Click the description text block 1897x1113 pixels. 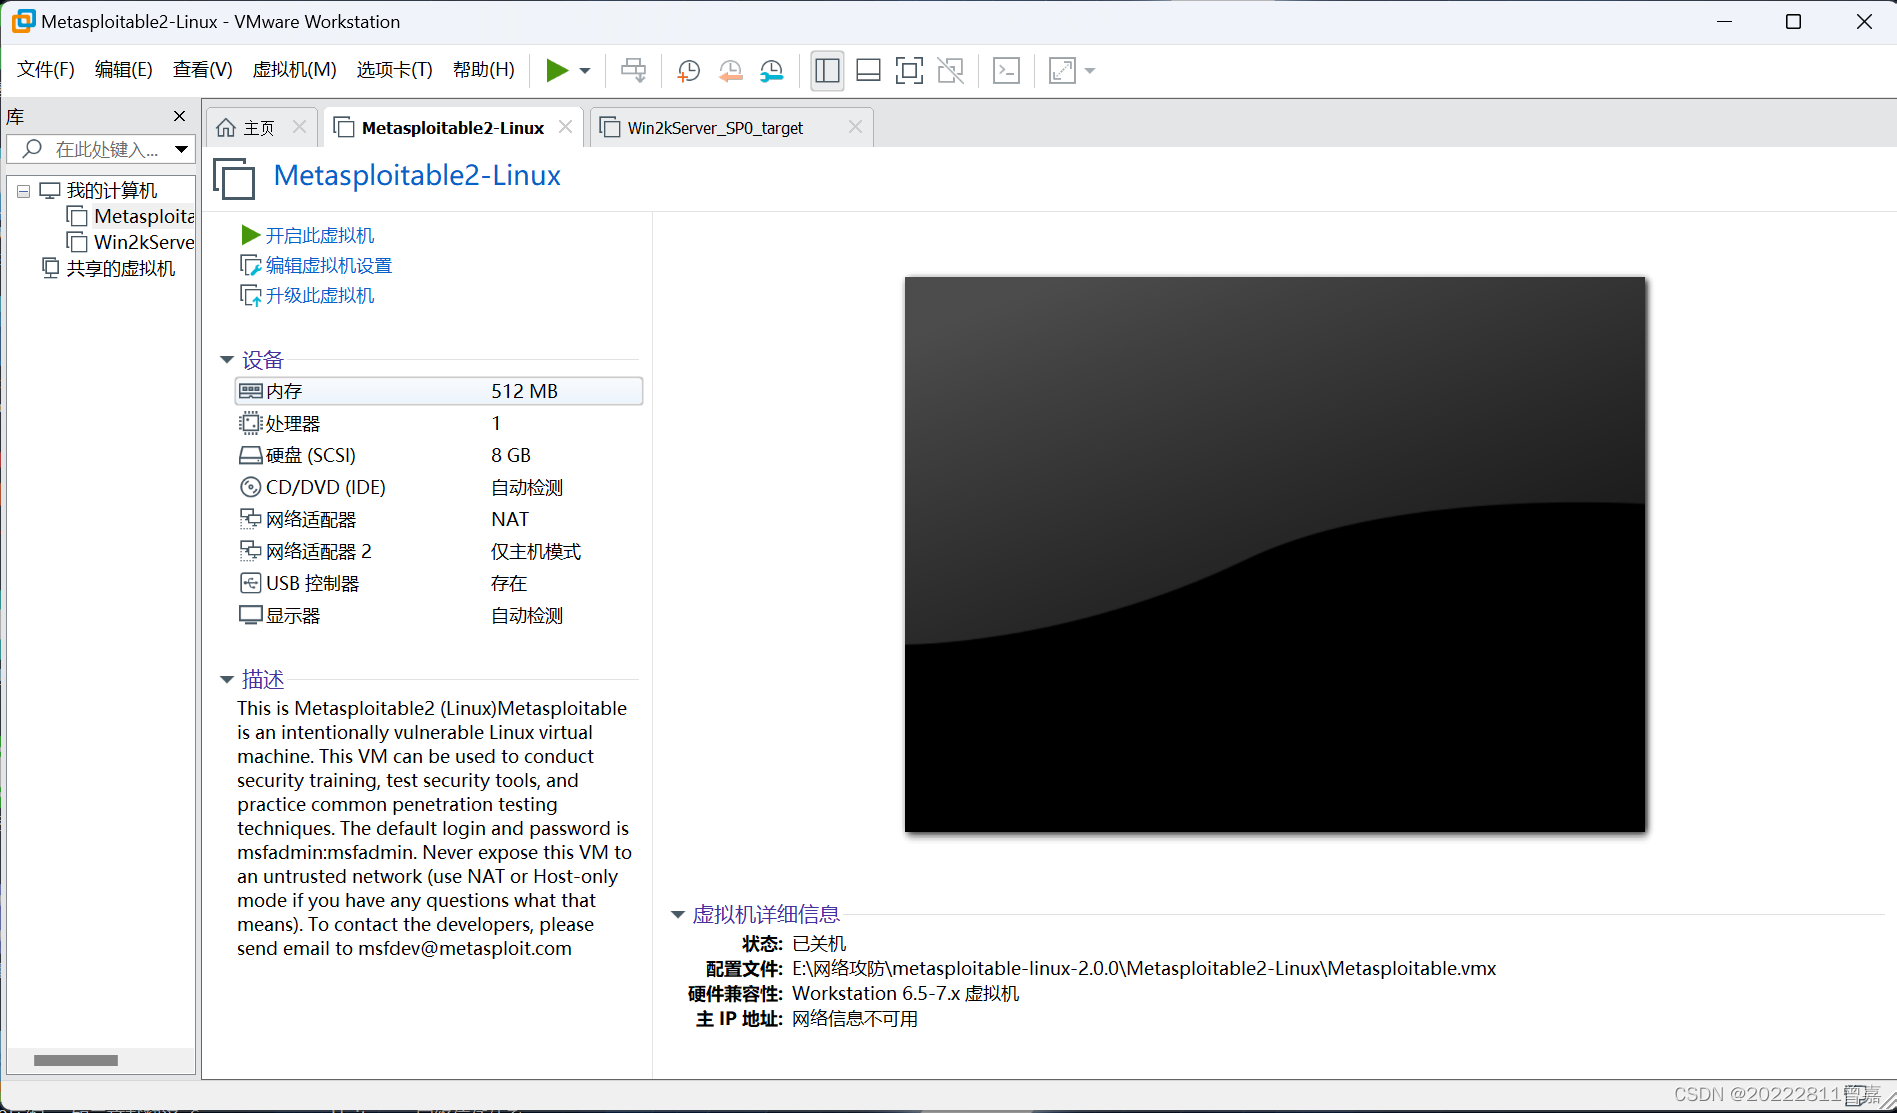(434, 828)
